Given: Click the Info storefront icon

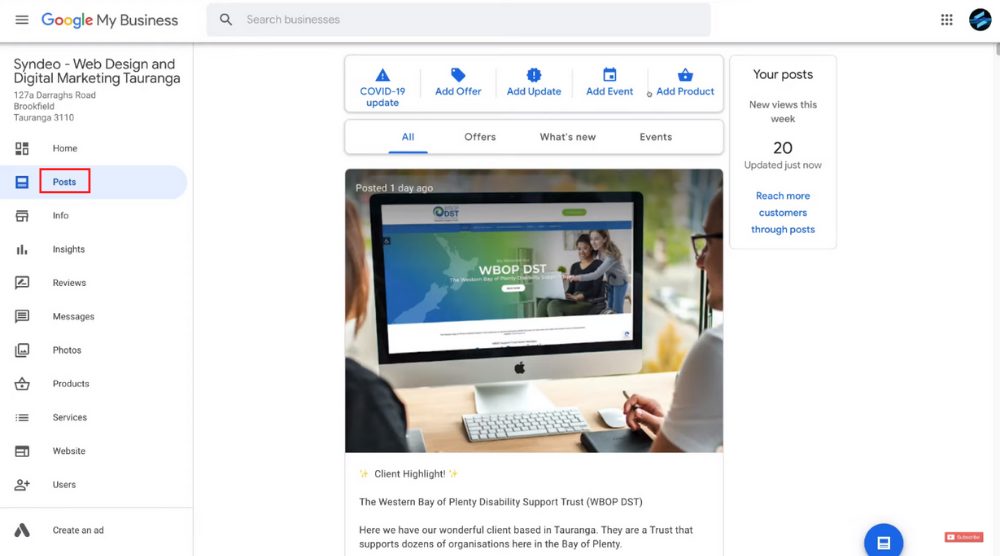Looking at the screenshot, I should pyautogui.click(x=22, y=216).
